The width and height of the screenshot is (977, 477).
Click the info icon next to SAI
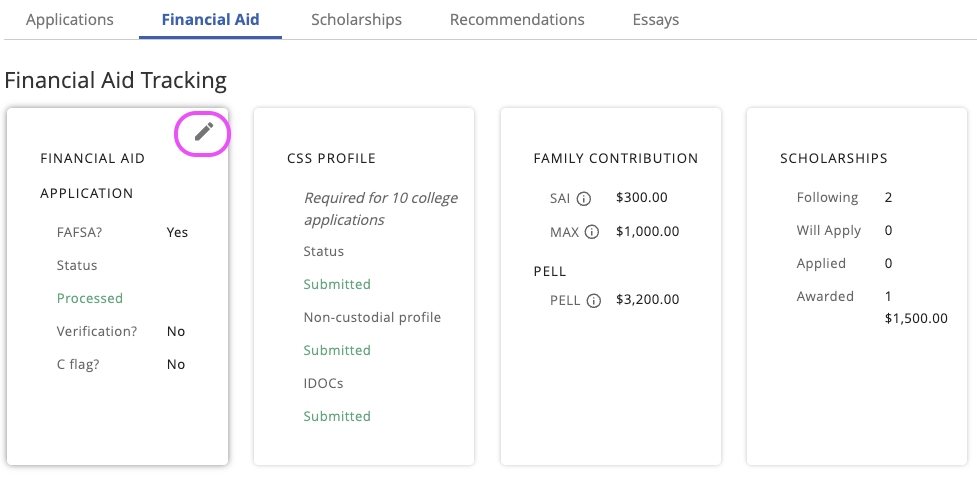[584, 199]
